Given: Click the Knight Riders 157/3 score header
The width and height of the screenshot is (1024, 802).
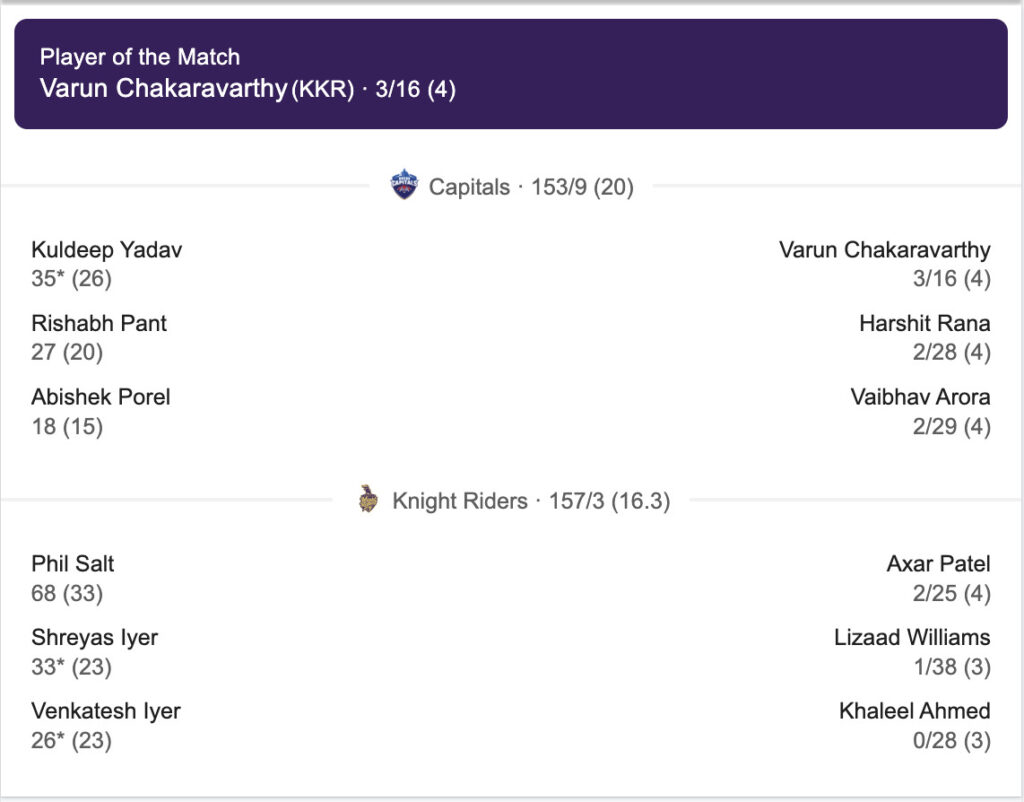Looking at the screenshot, I should 530,501.
